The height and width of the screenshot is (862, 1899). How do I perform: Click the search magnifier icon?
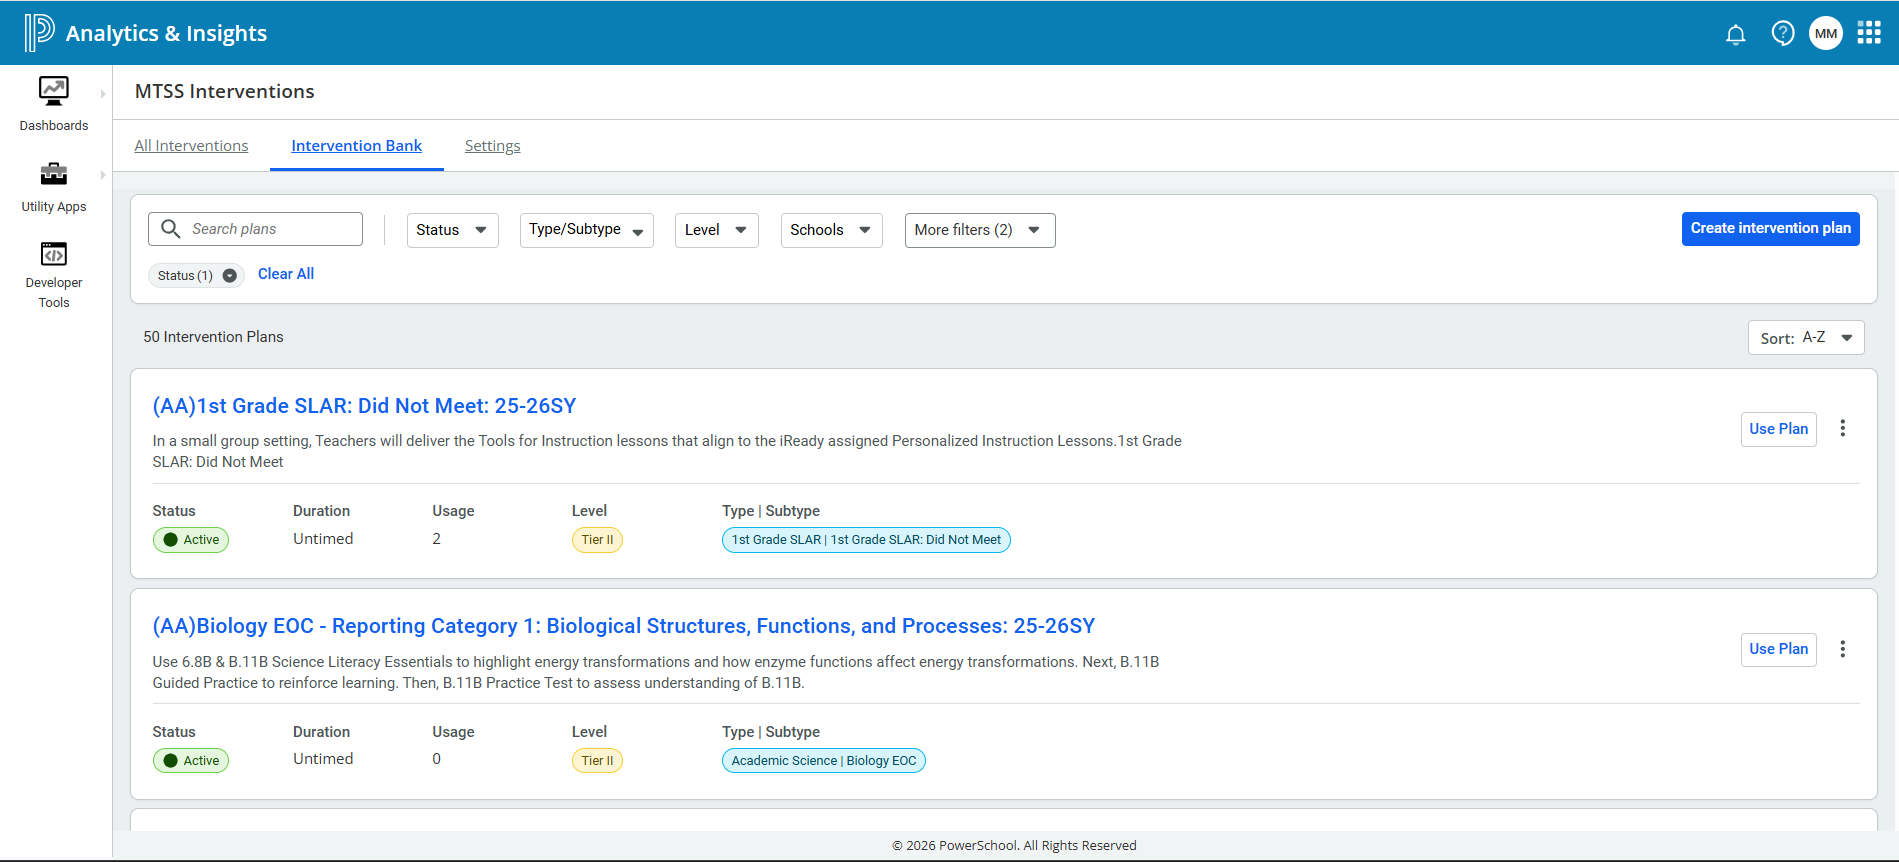pos(171,229)
